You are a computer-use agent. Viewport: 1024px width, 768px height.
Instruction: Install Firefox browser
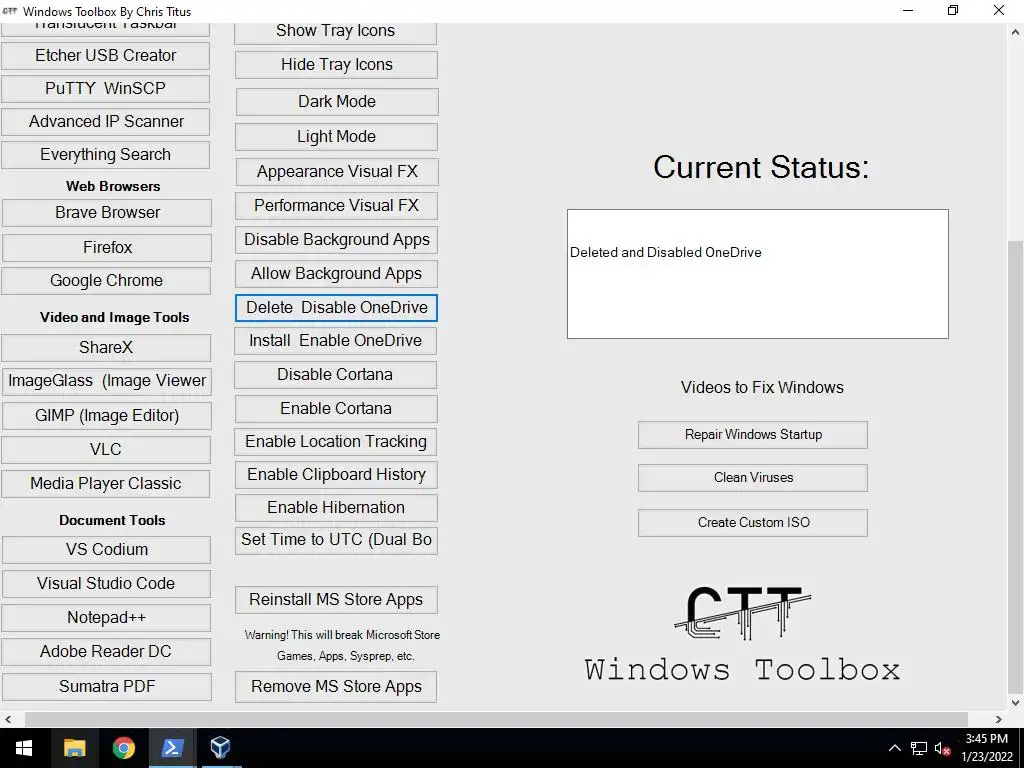click(107, 248)
